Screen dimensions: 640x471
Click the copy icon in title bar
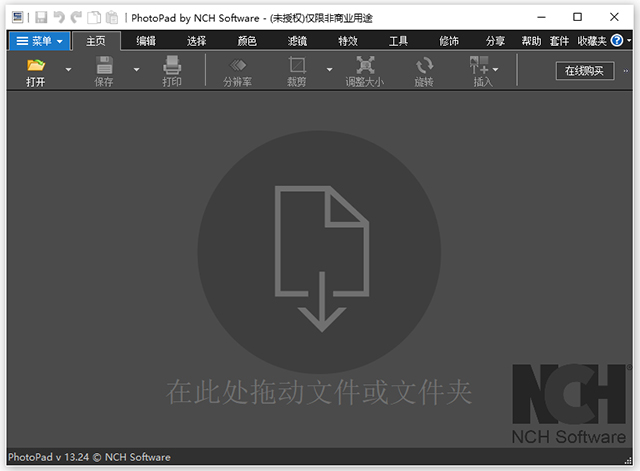tap(94, 17)
